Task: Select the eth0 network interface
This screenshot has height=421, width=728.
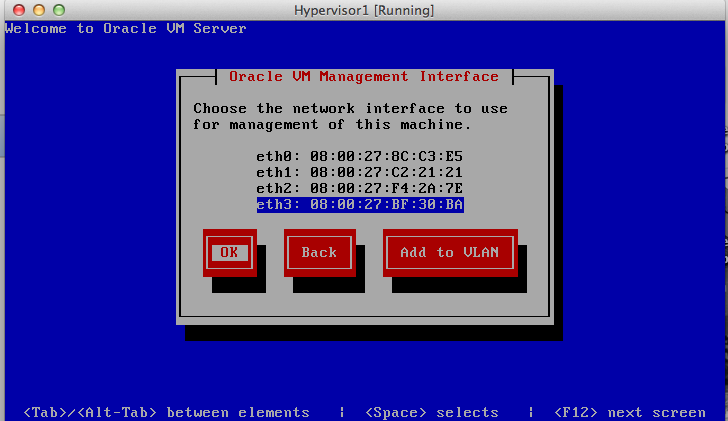Action: pos(359,157)
